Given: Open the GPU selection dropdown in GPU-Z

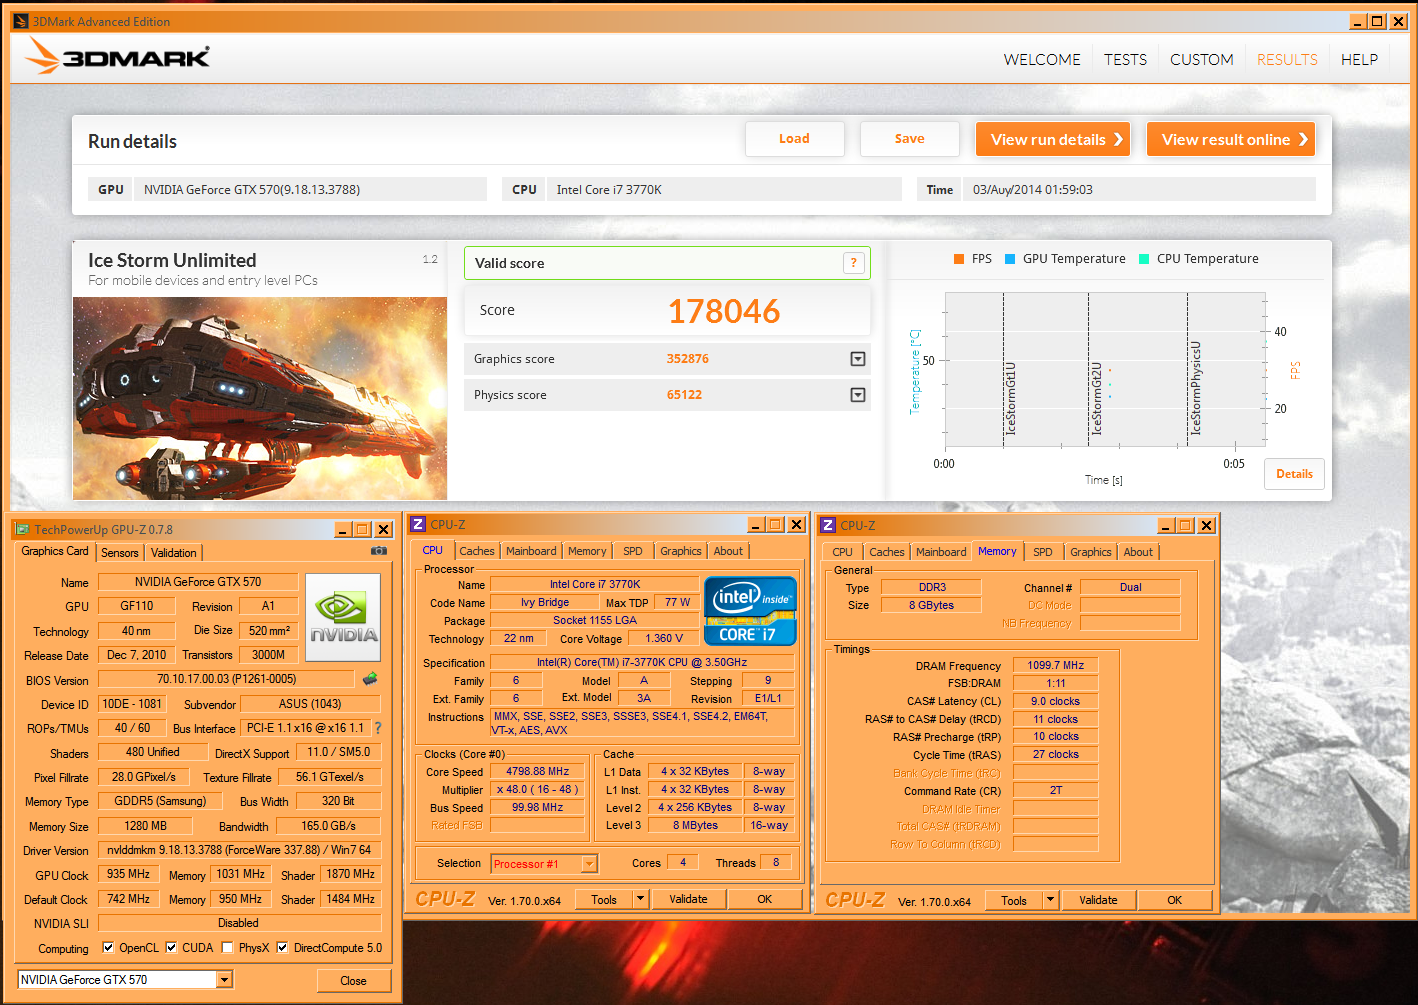Looking at the screenshot, I should tap(224, 980).
